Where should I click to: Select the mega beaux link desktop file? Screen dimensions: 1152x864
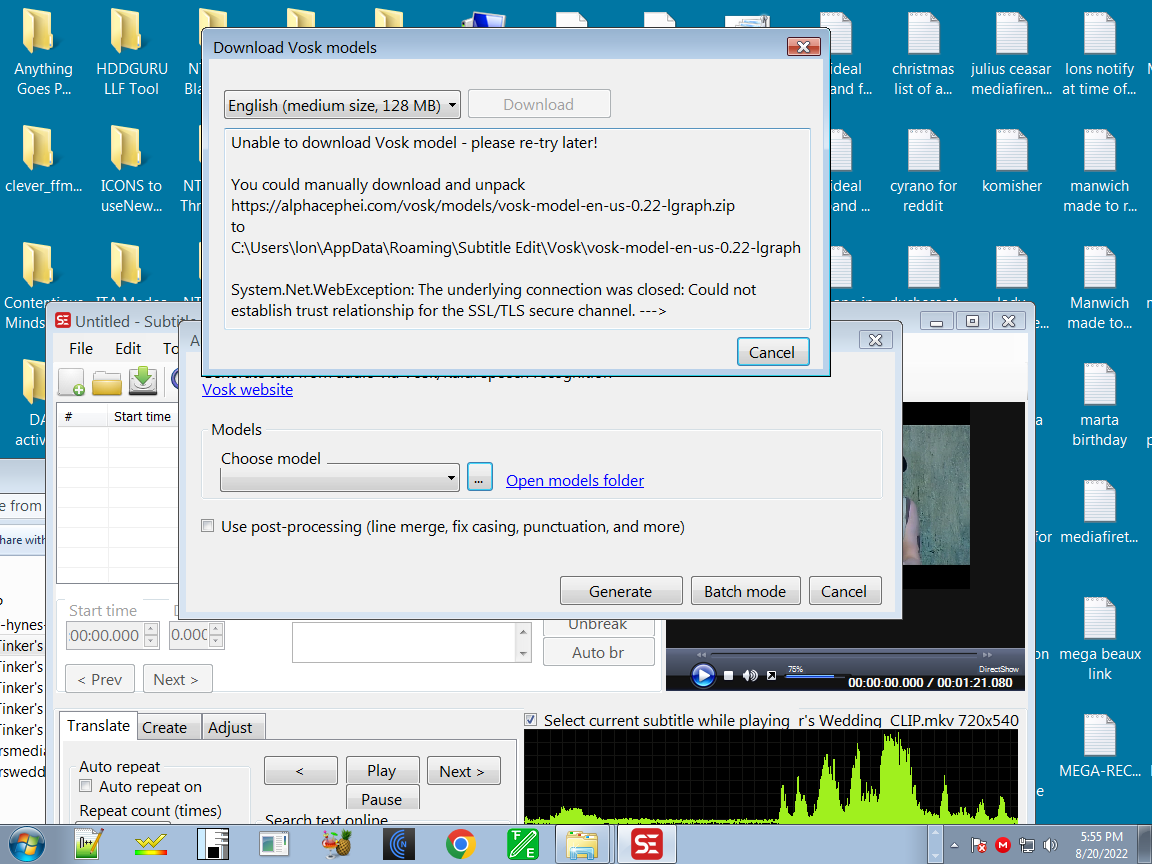(x=1100, y=639)
